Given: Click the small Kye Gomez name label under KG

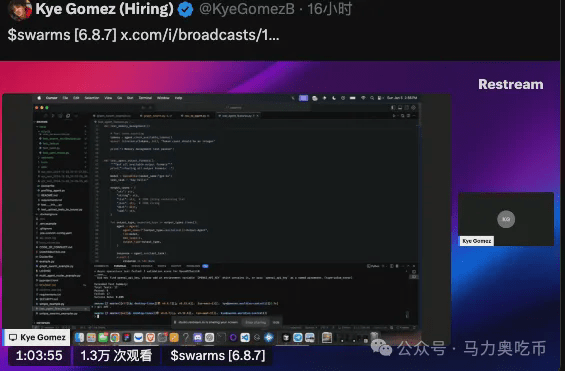Looking at the screenshot, I should point(476,241).
